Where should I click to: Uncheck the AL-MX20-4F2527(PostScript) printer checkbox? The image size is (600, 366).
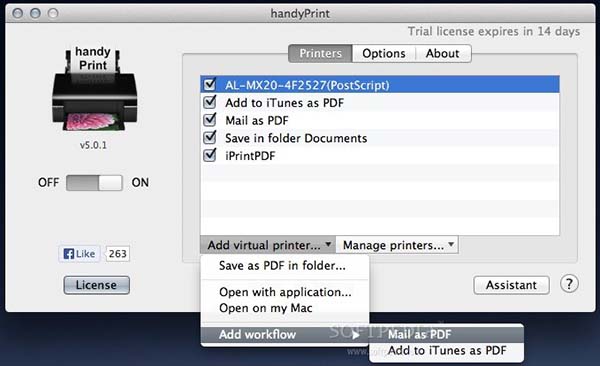click(210, 84)
